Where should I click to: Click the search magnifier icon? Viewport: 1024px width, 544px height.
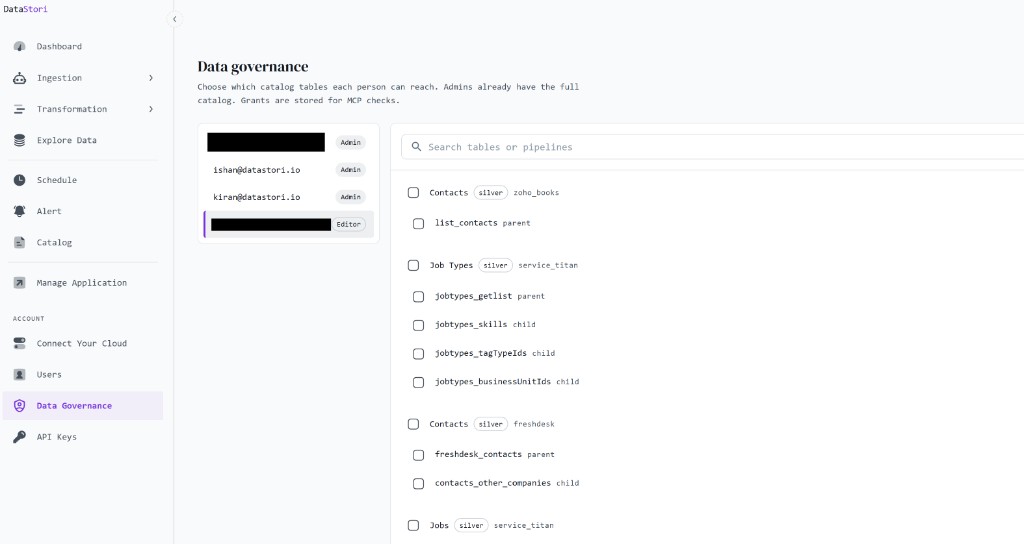(416, 147)
